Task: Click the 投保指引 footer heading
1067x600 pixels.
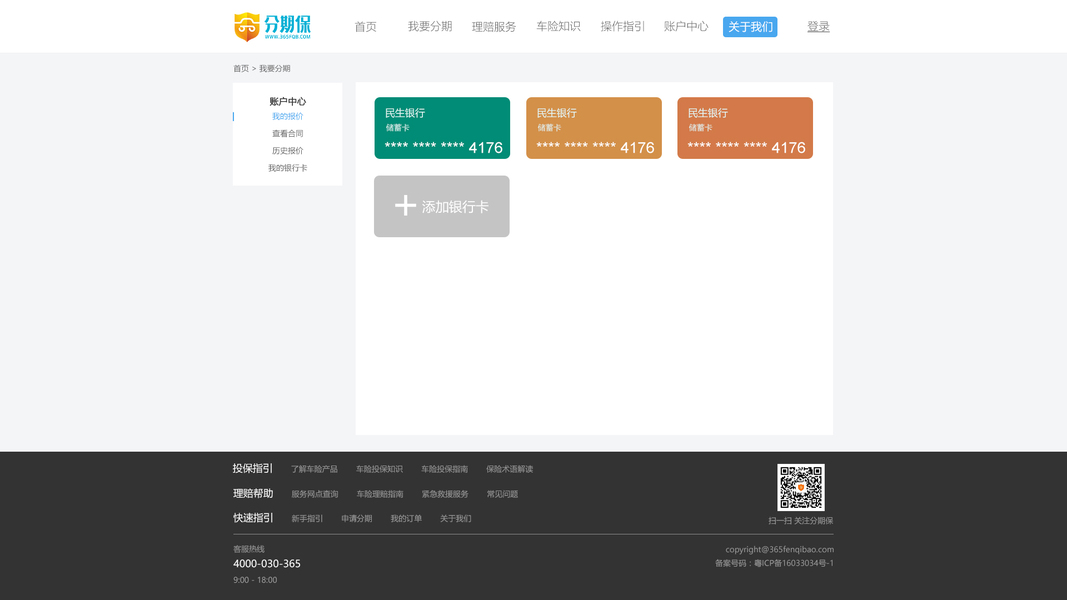Action: pos(252,469)
